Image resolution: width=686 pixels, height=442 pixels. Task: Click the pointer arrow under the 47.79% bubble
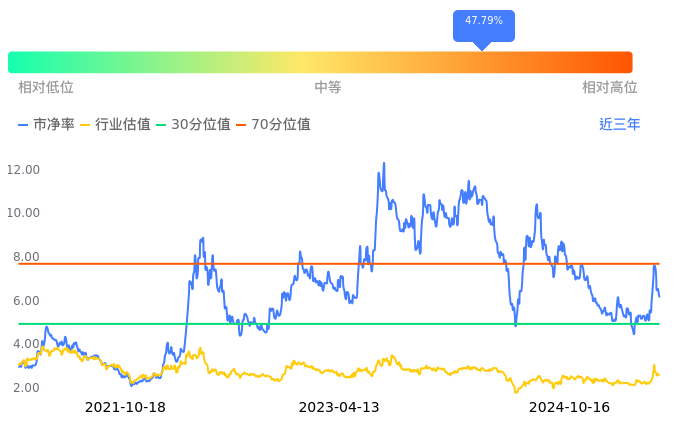click(x=483, y=46)
